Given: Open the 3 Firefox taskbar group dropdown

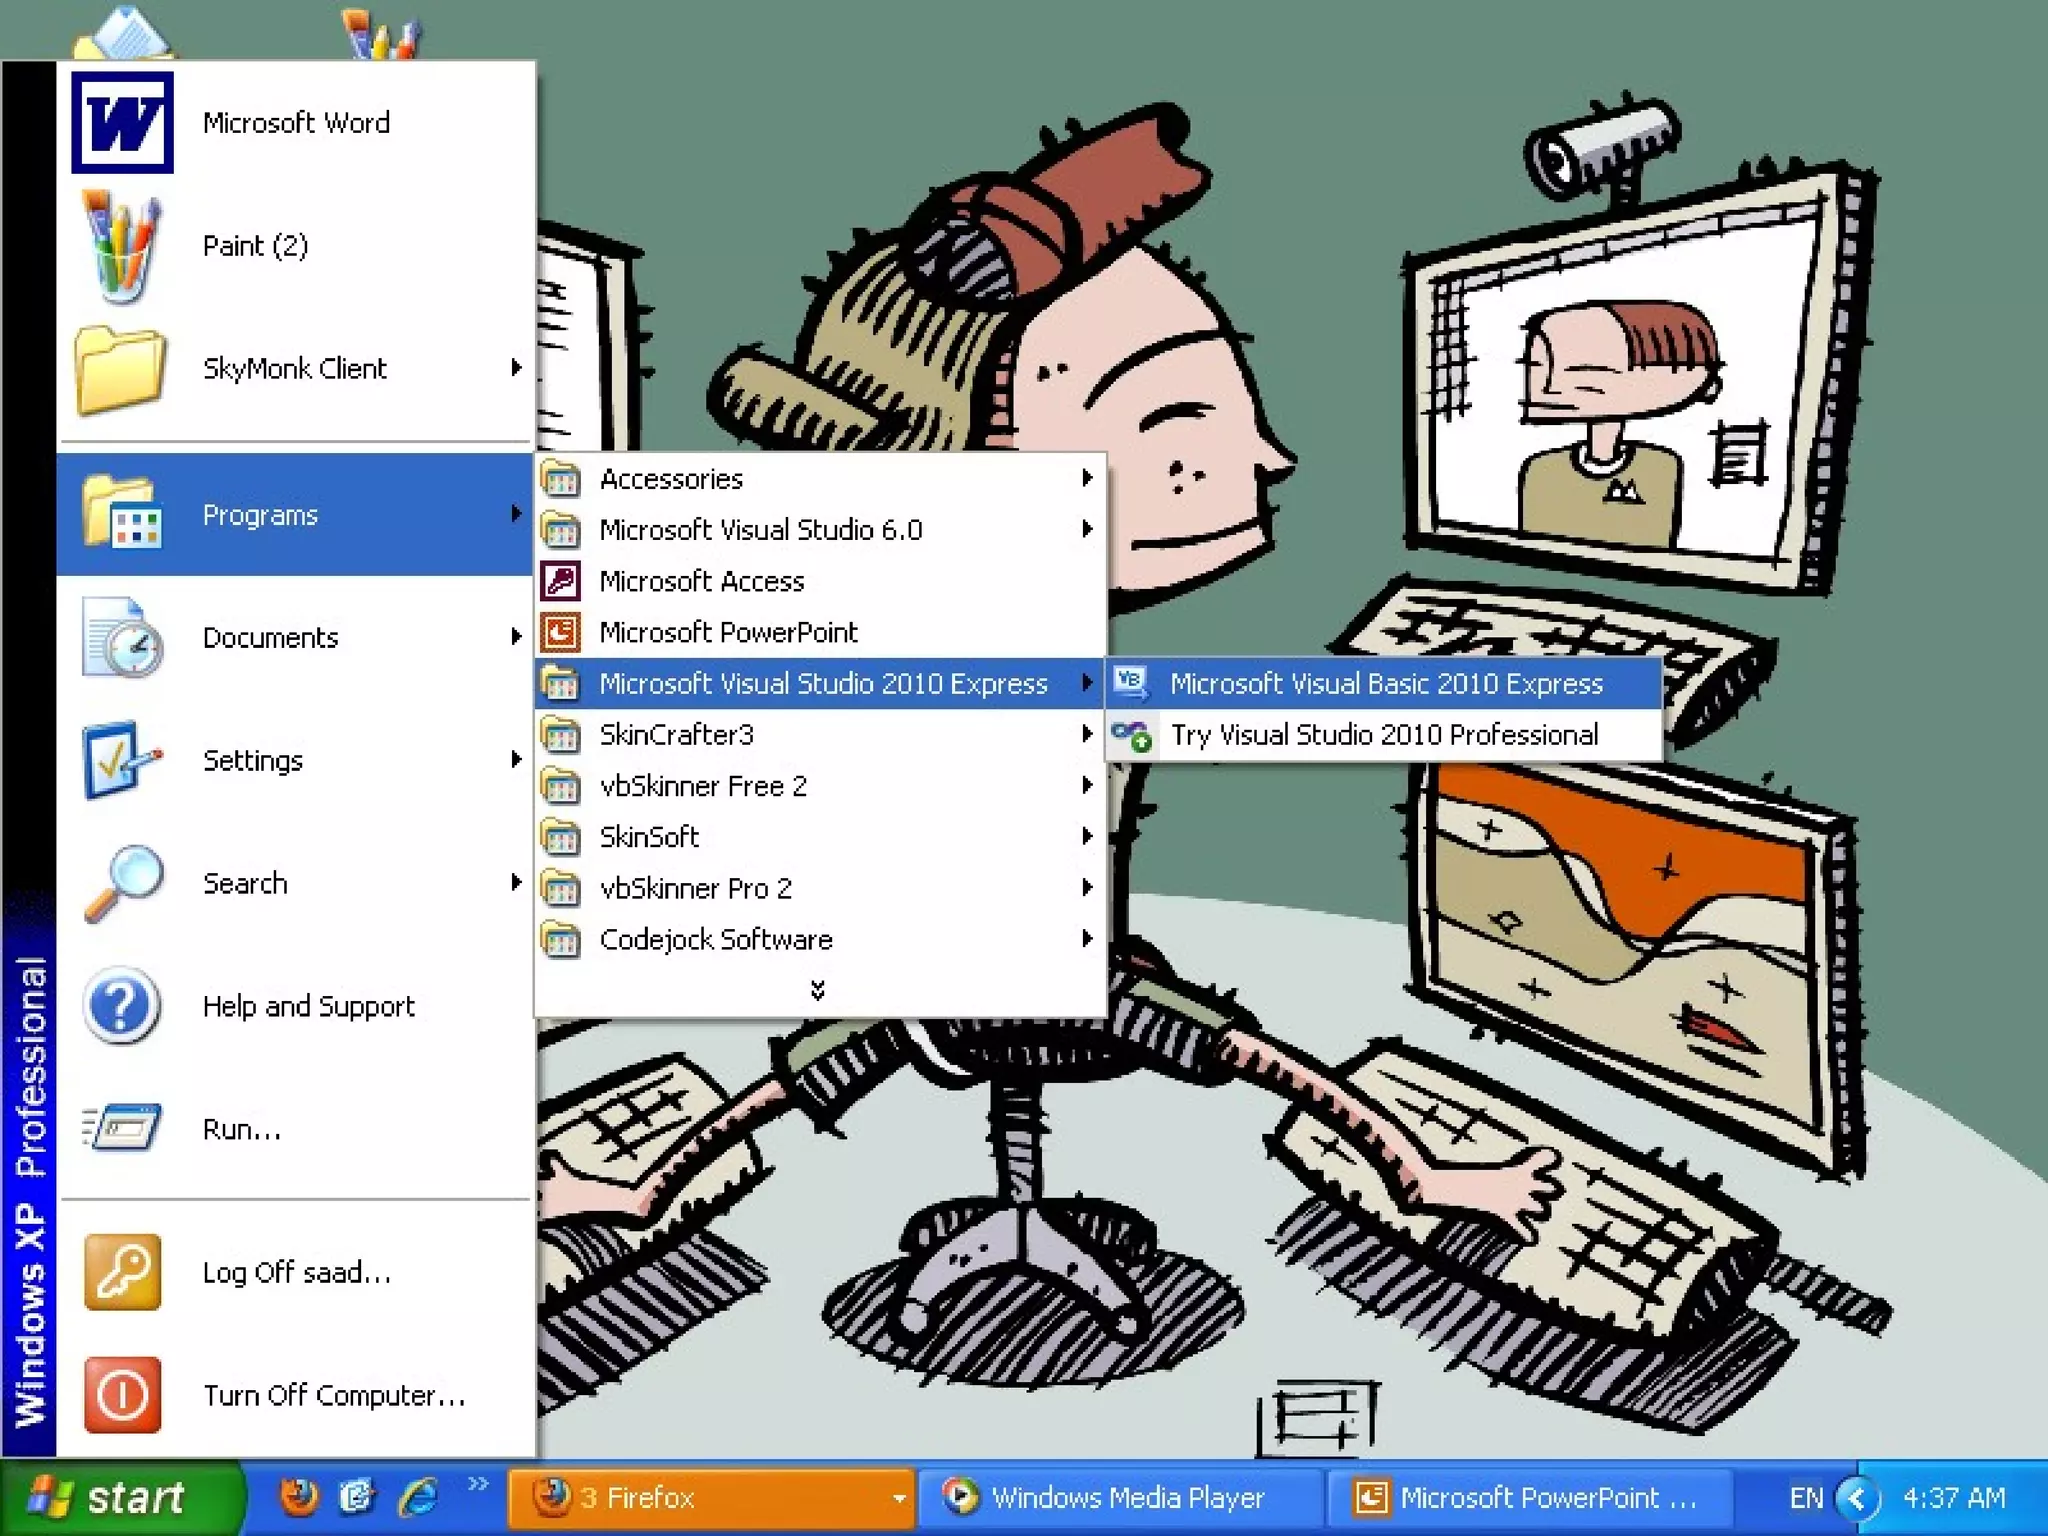Looking at the screenshot, I should pyautogui.click(x=898, y=1498).
